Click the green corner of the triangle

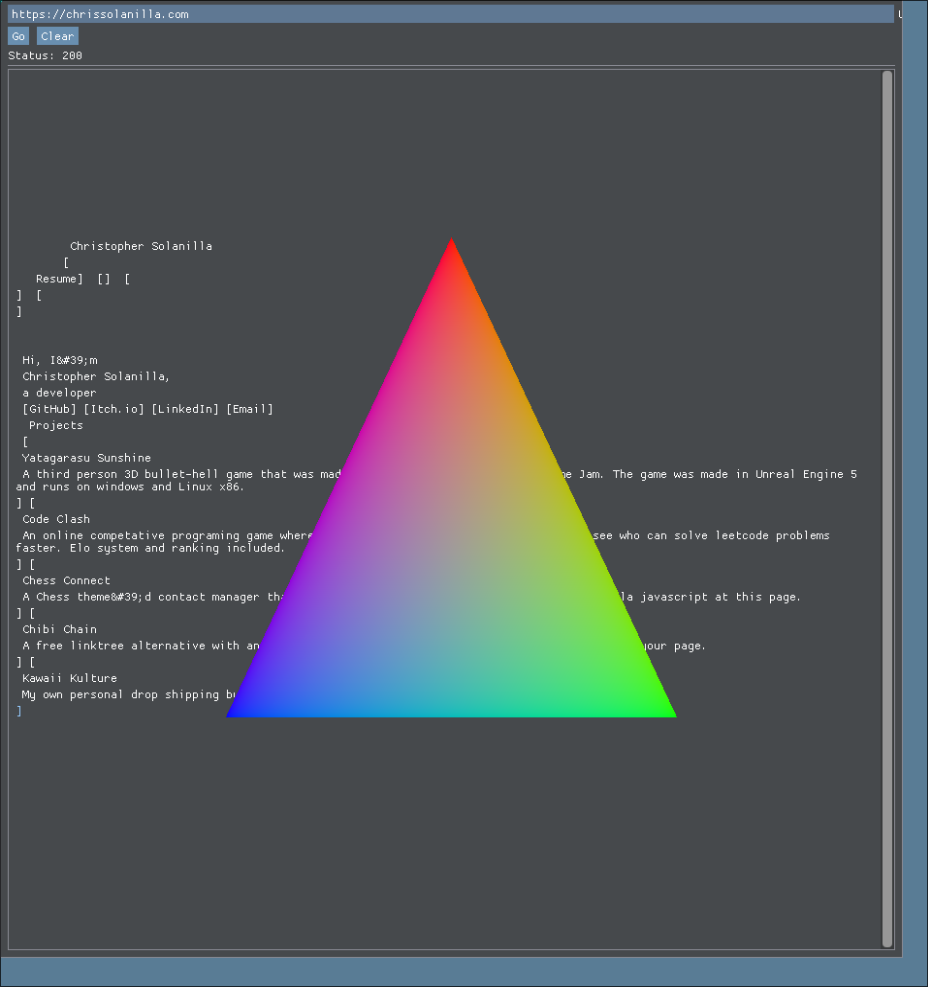click(x=668, y=712)
